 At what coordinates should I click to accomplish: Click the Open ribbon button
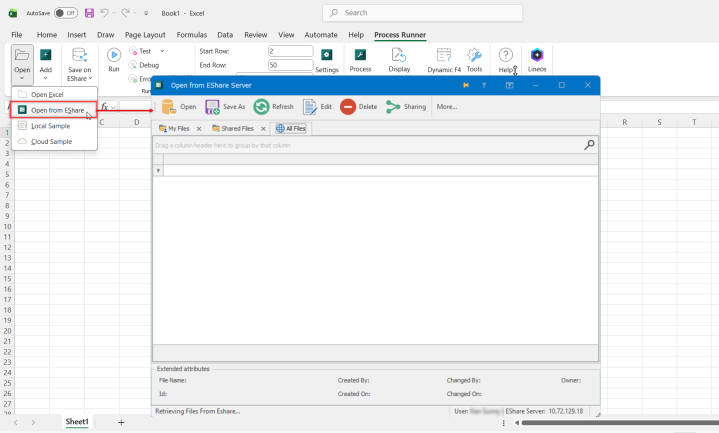click(22, 64)
